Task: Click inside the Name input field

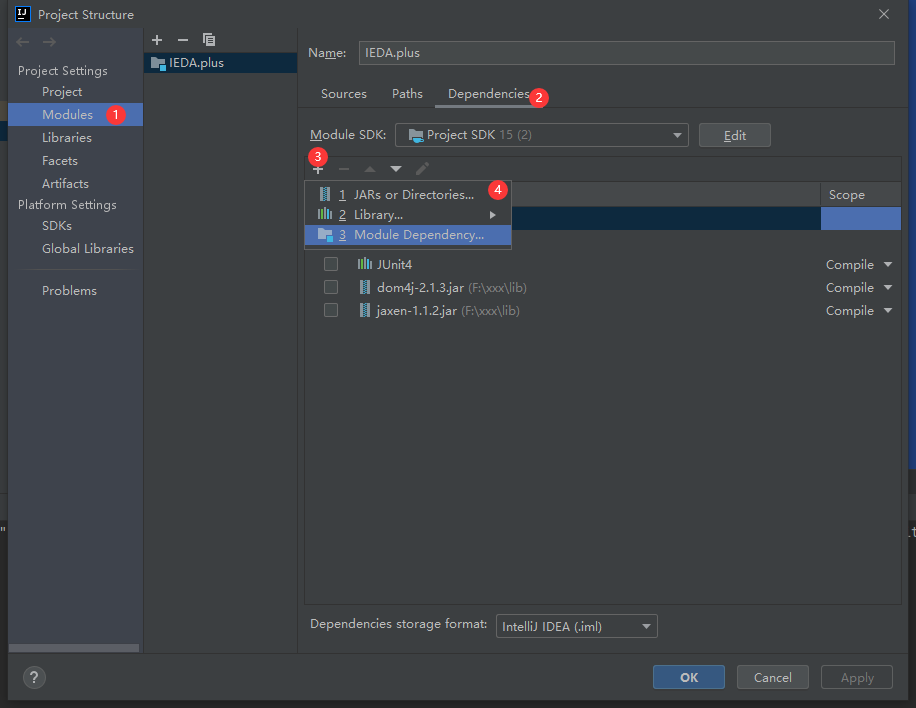Action: point(600,53)
